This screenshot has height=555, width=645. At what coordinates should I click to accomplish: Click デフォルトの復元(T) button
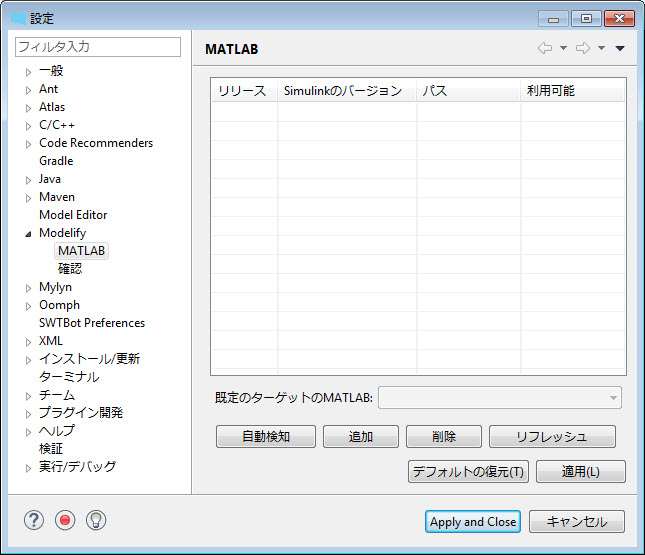point(468,471)
